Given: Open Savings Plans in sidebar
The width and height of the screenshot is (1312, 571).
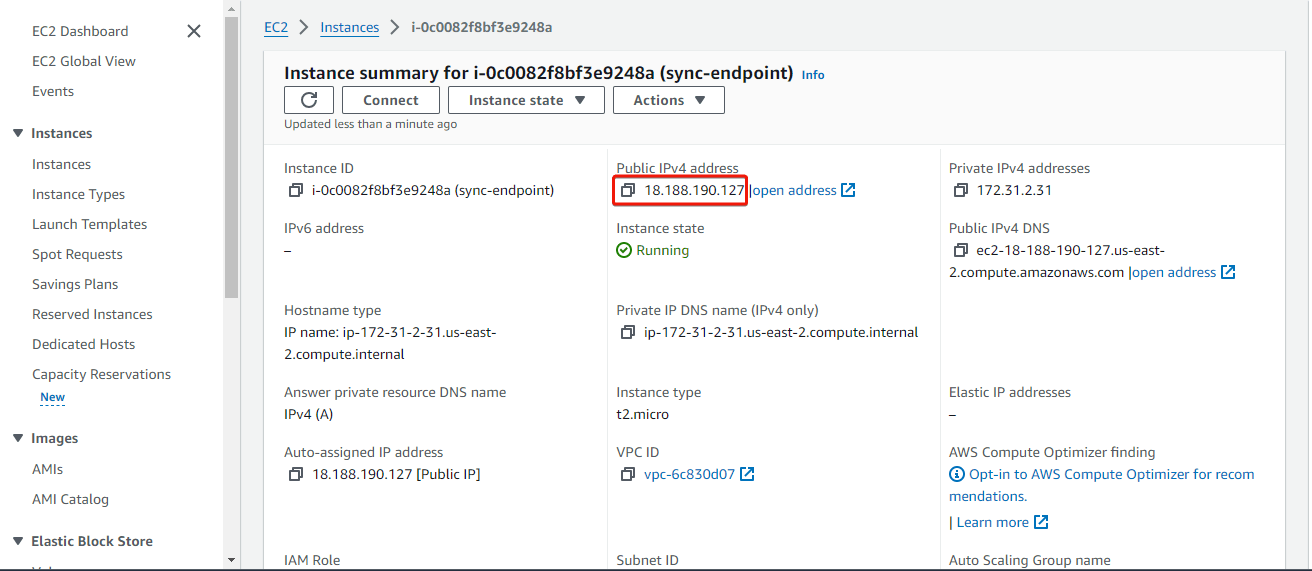Looking at the screenshot, I should coord(75,284).
